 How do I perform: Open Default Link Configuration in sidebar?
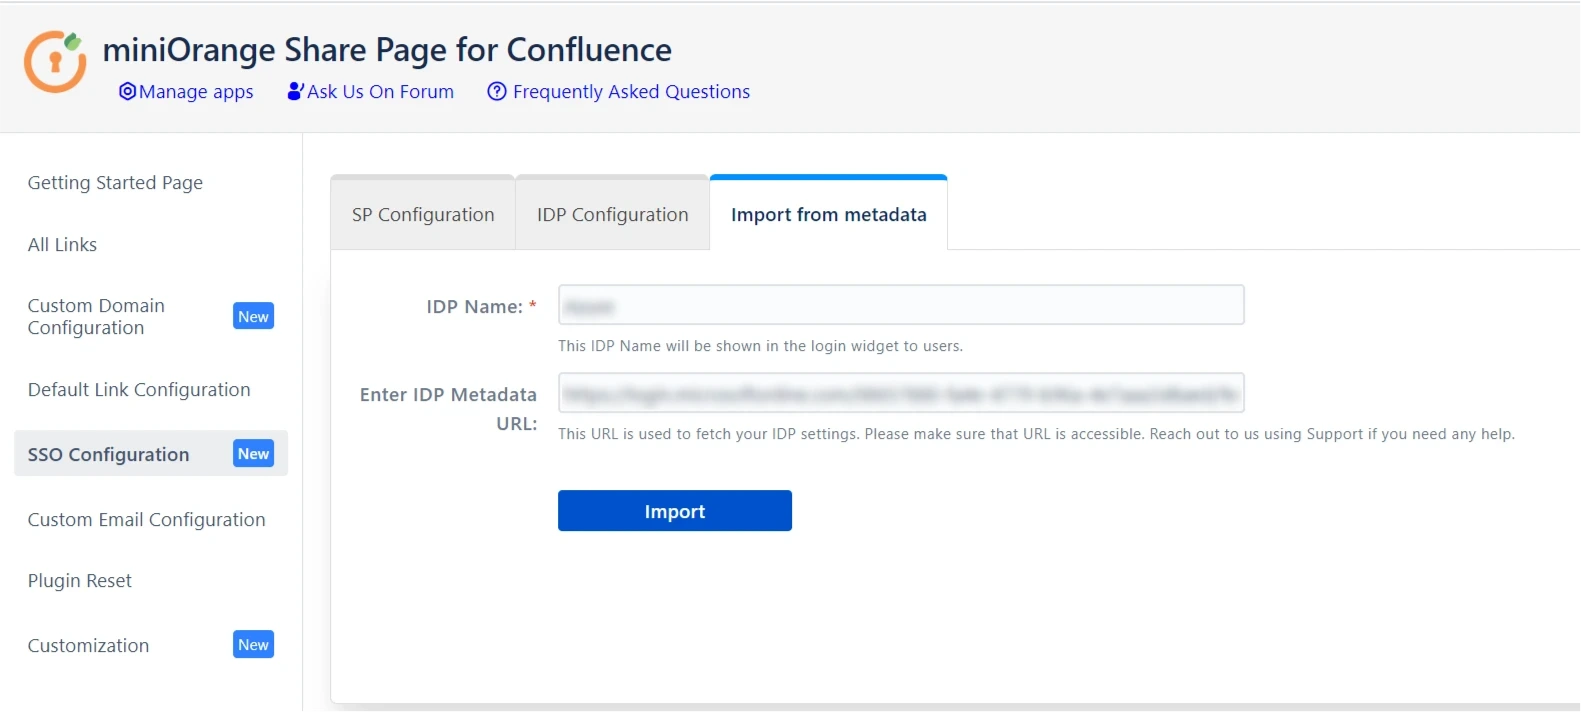pos(139,390)
